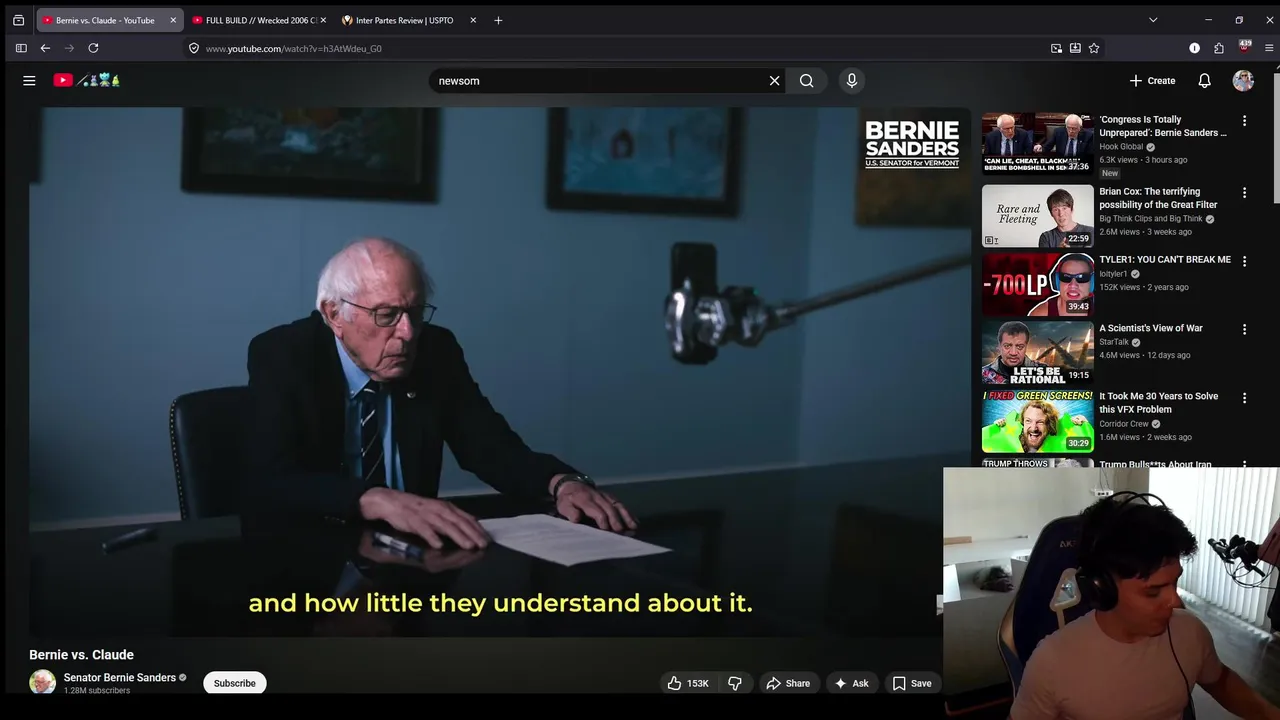Open the tracking protection shield icon
The height and width of the screenshot is (720, 1280).
tap(194, 48)
